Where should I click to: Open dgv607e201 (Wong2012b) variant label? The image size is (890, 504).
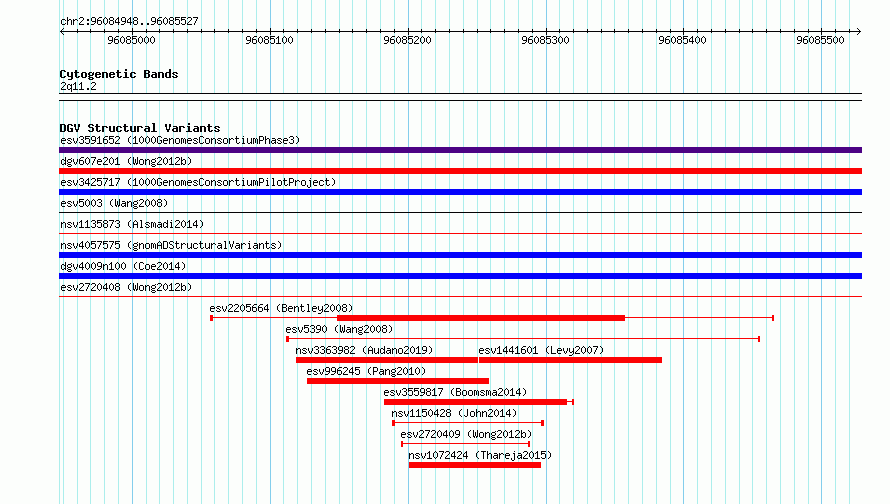tap(126, 161)
